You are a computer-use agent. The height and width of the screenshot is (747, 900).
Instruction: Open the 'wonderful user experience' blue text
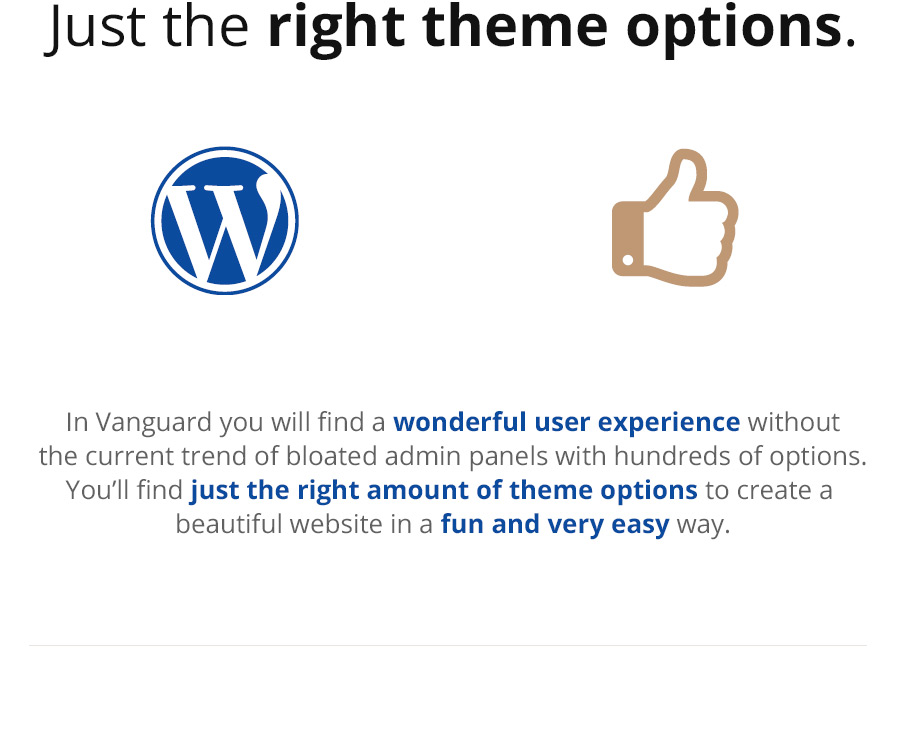point(567,422)
